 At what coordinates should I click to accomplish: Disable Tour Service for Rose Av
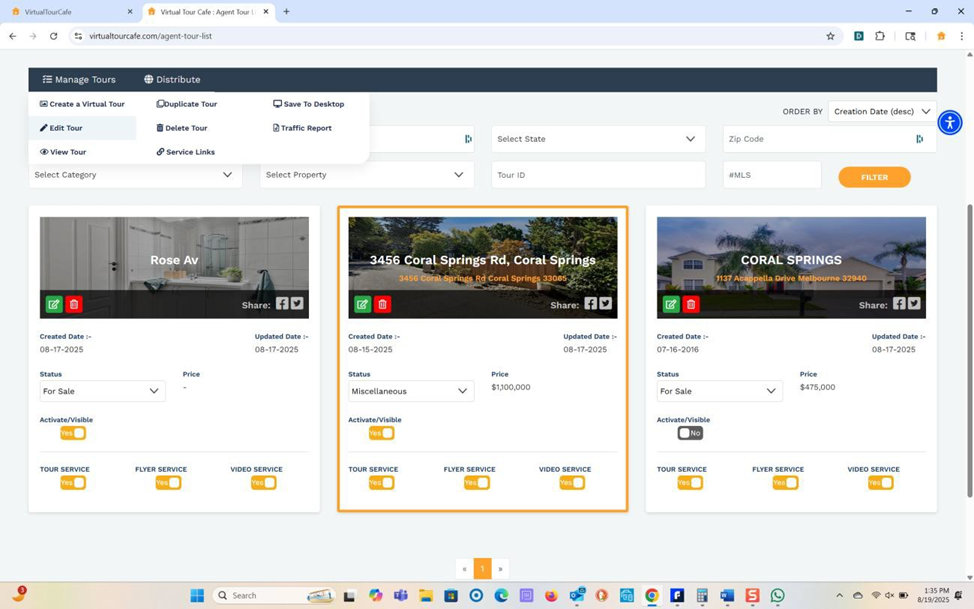(x=73, y=483)
